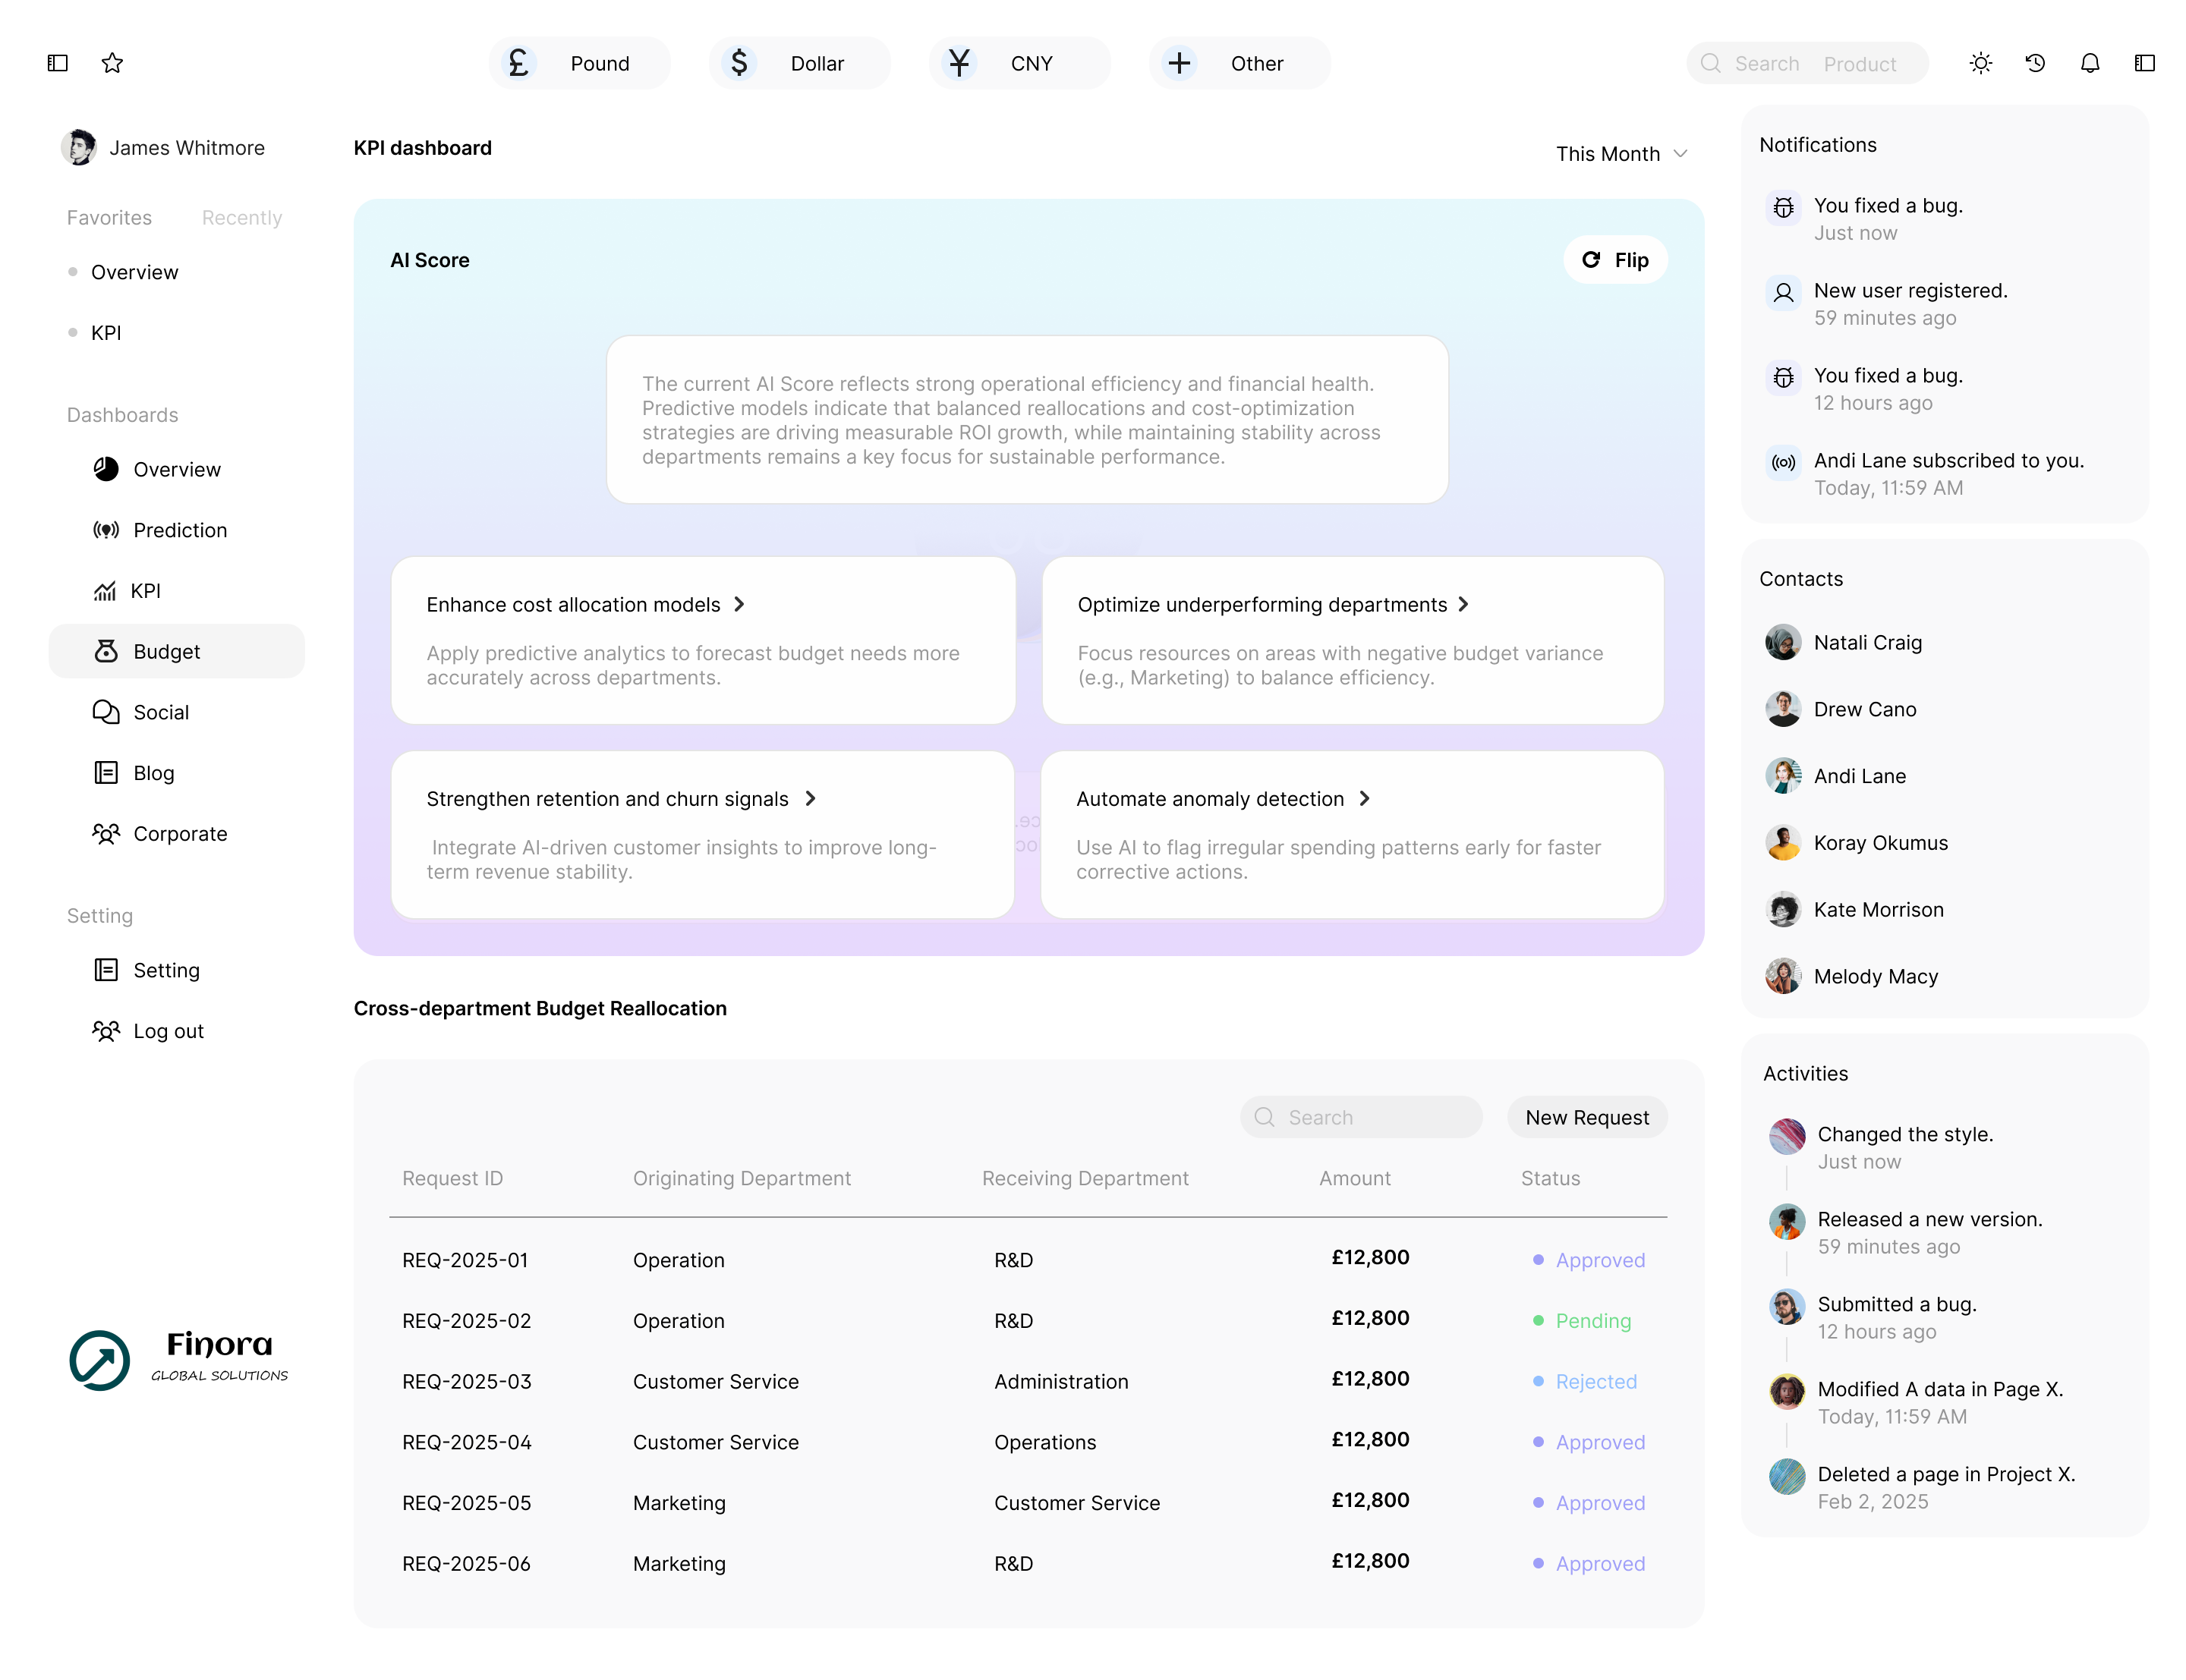Expand Automate anomaly detection chevron
2186x1680 pixels.
pos(1364,798)
